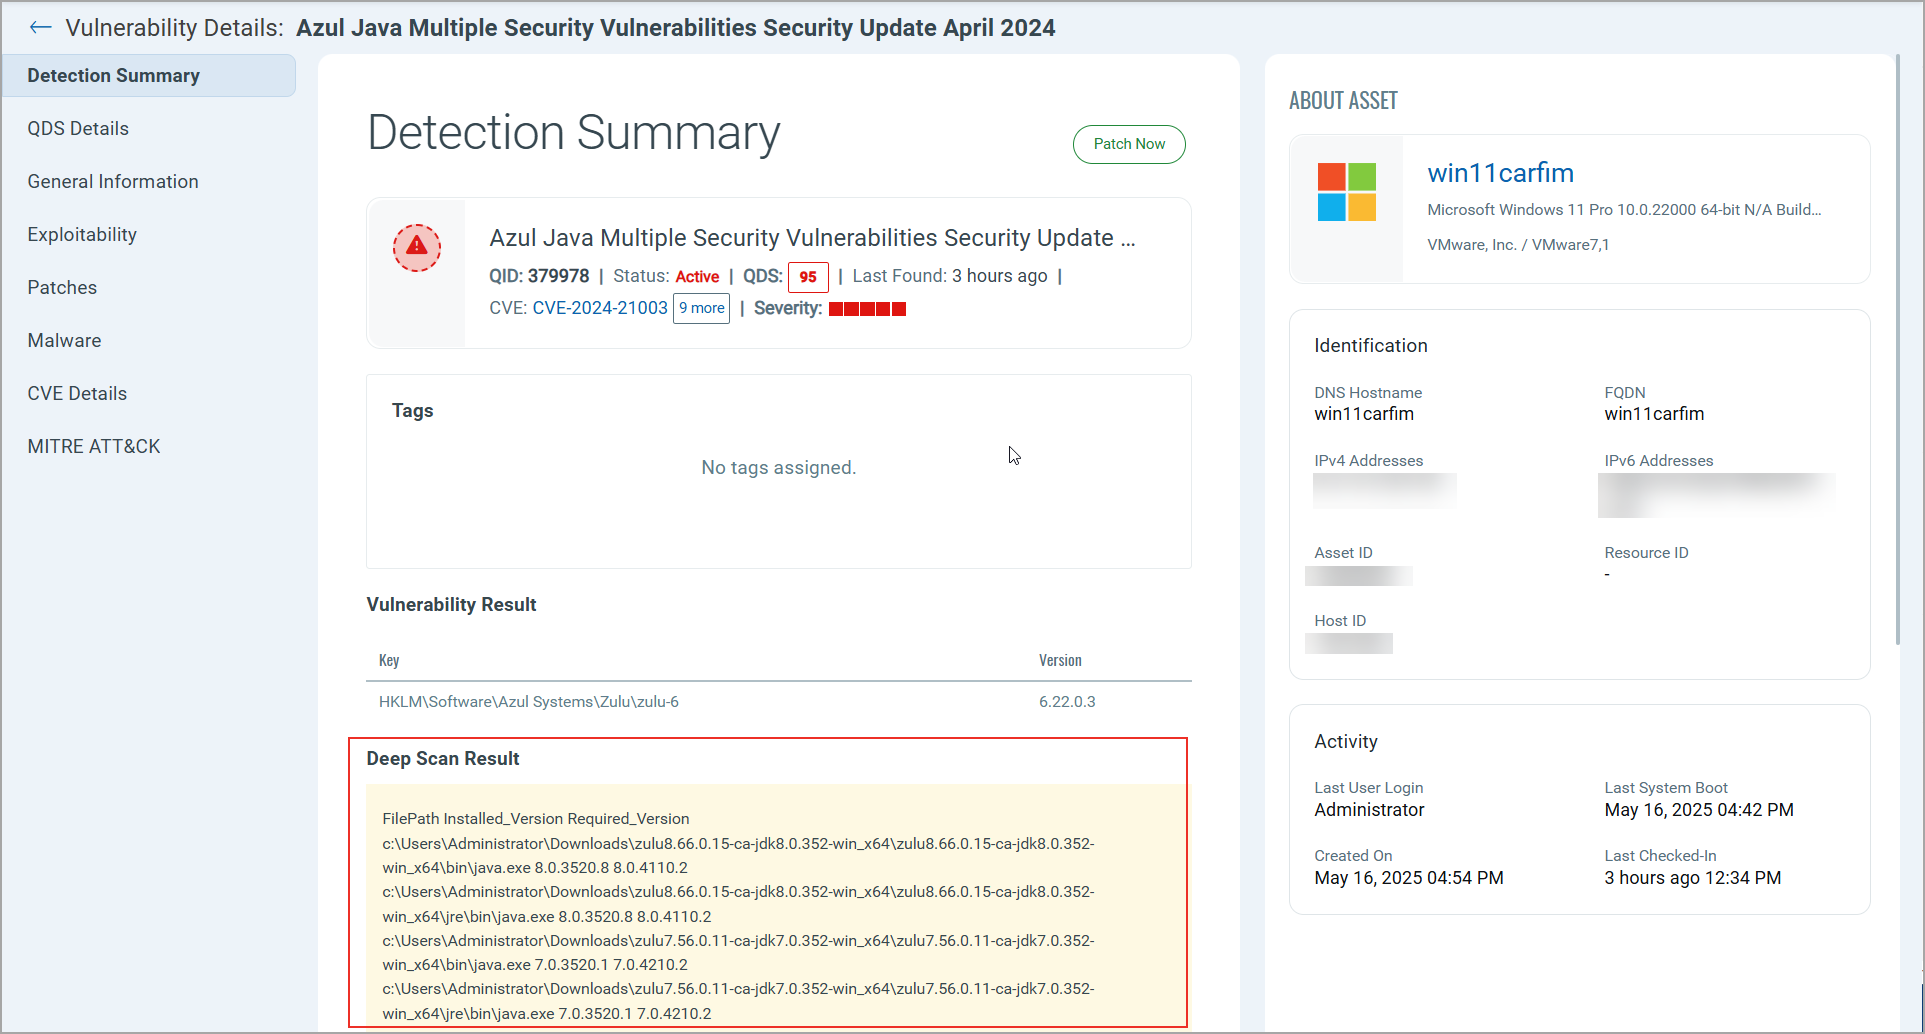Viewport: 1925px width, 1034px height.
Task: Click the Key column header
Action: click(x=389, y=660)
